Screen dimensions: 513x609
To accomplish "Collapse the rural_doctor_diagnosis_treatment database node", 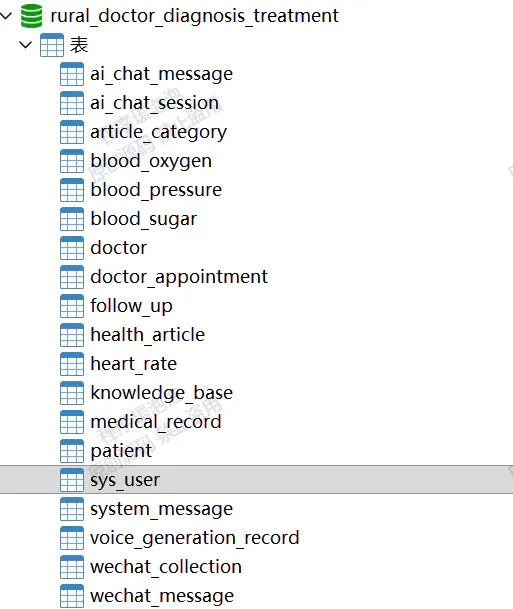I will click(x=6, y=16).
